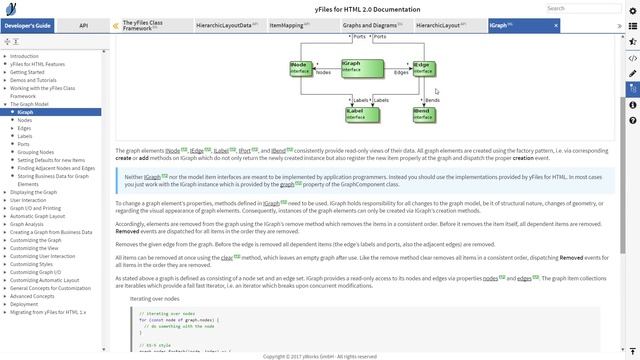
Task: Switch to the Developer's Guide tab
Action: click(27, 26)
